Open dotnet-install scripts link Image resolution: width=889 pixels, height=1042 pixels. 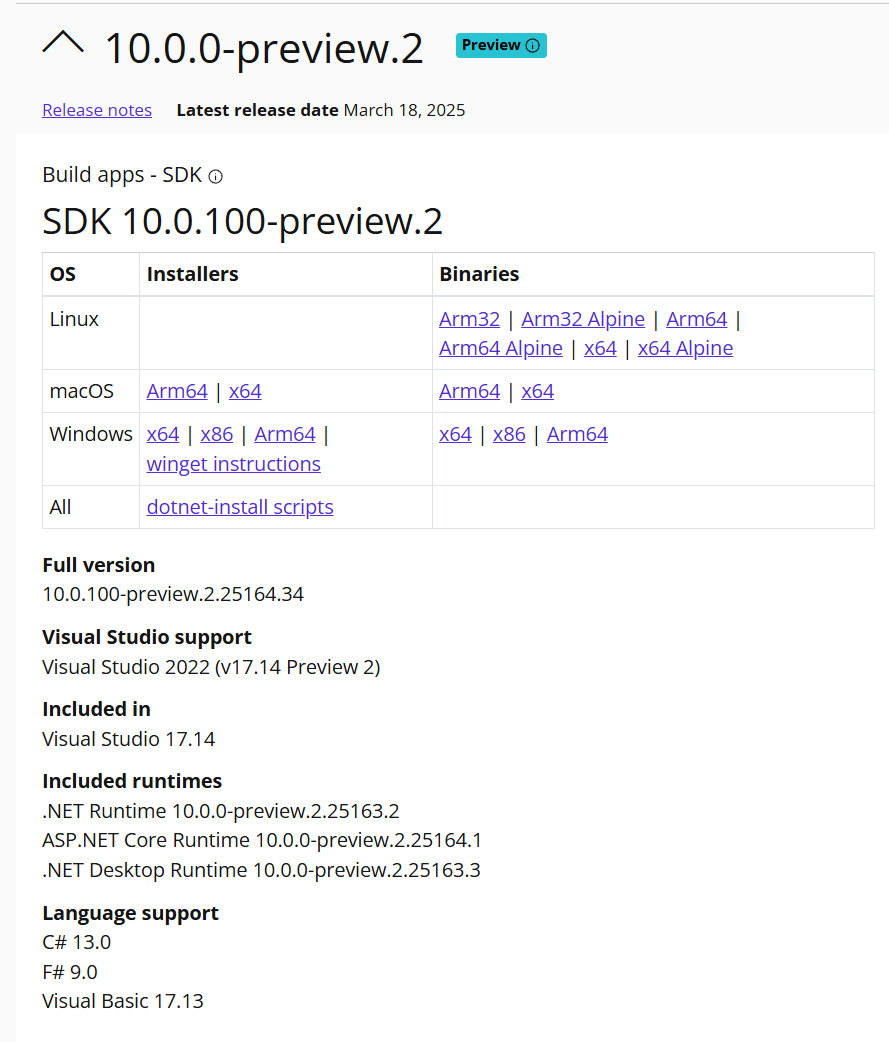240,507
